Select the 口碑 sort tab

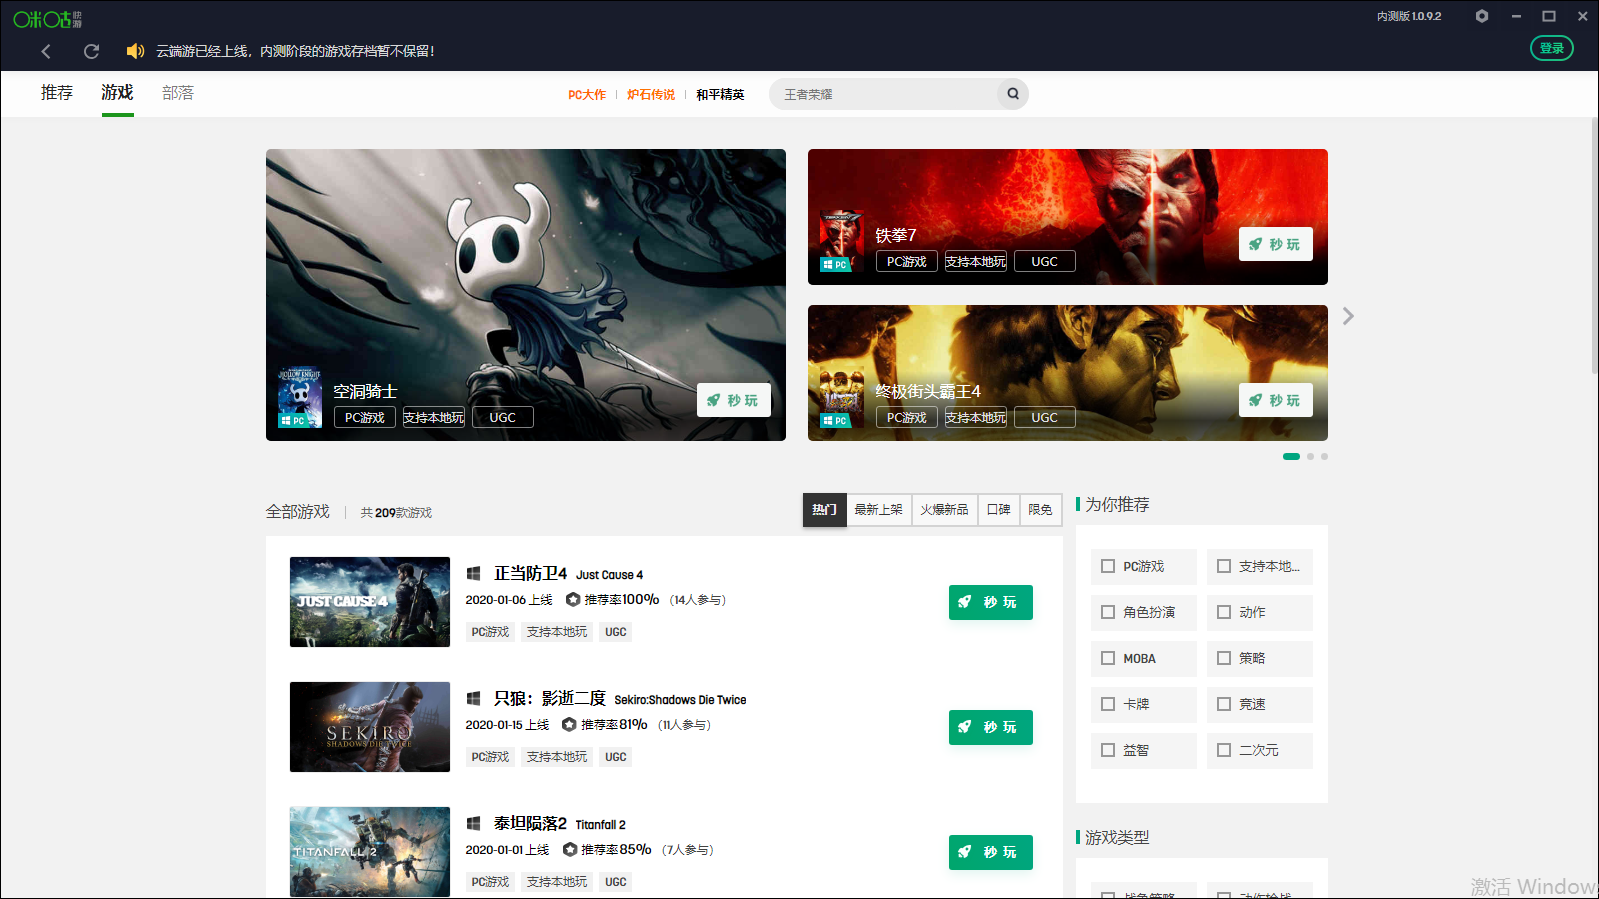(x=999, y=510)
